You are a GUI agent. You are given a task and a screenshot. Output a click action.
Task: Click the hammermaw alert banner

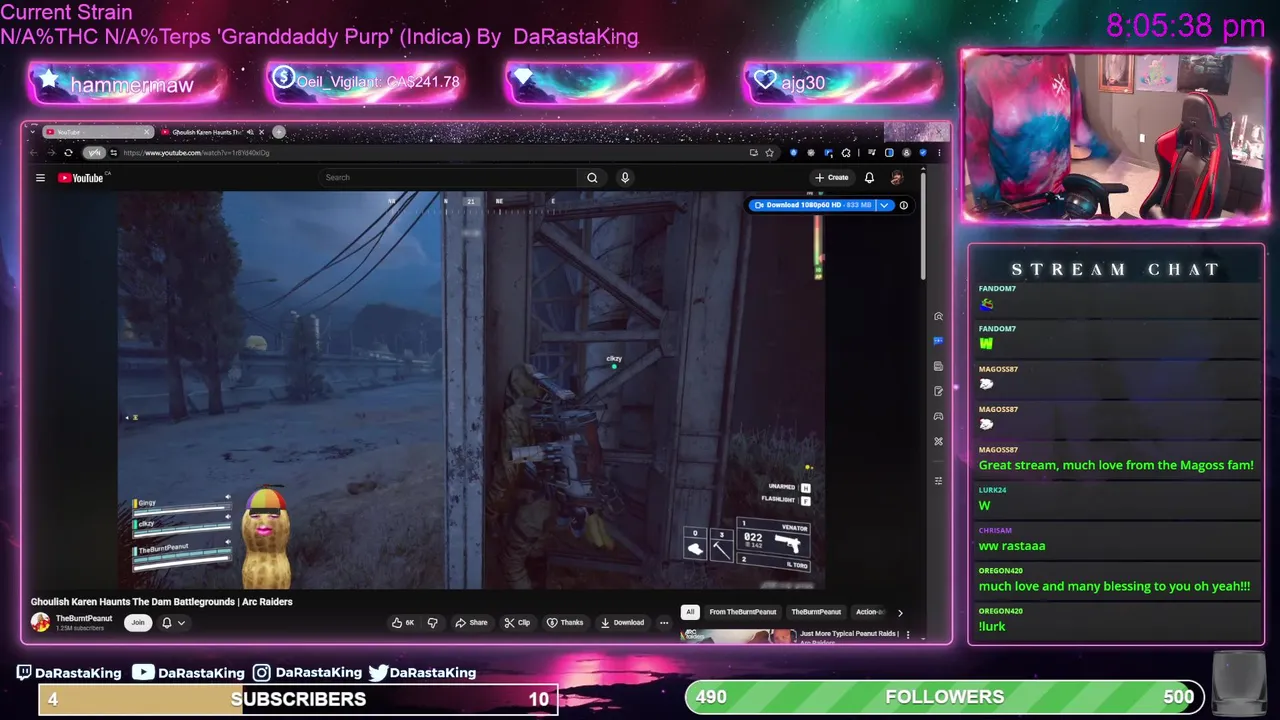point(127,84)
